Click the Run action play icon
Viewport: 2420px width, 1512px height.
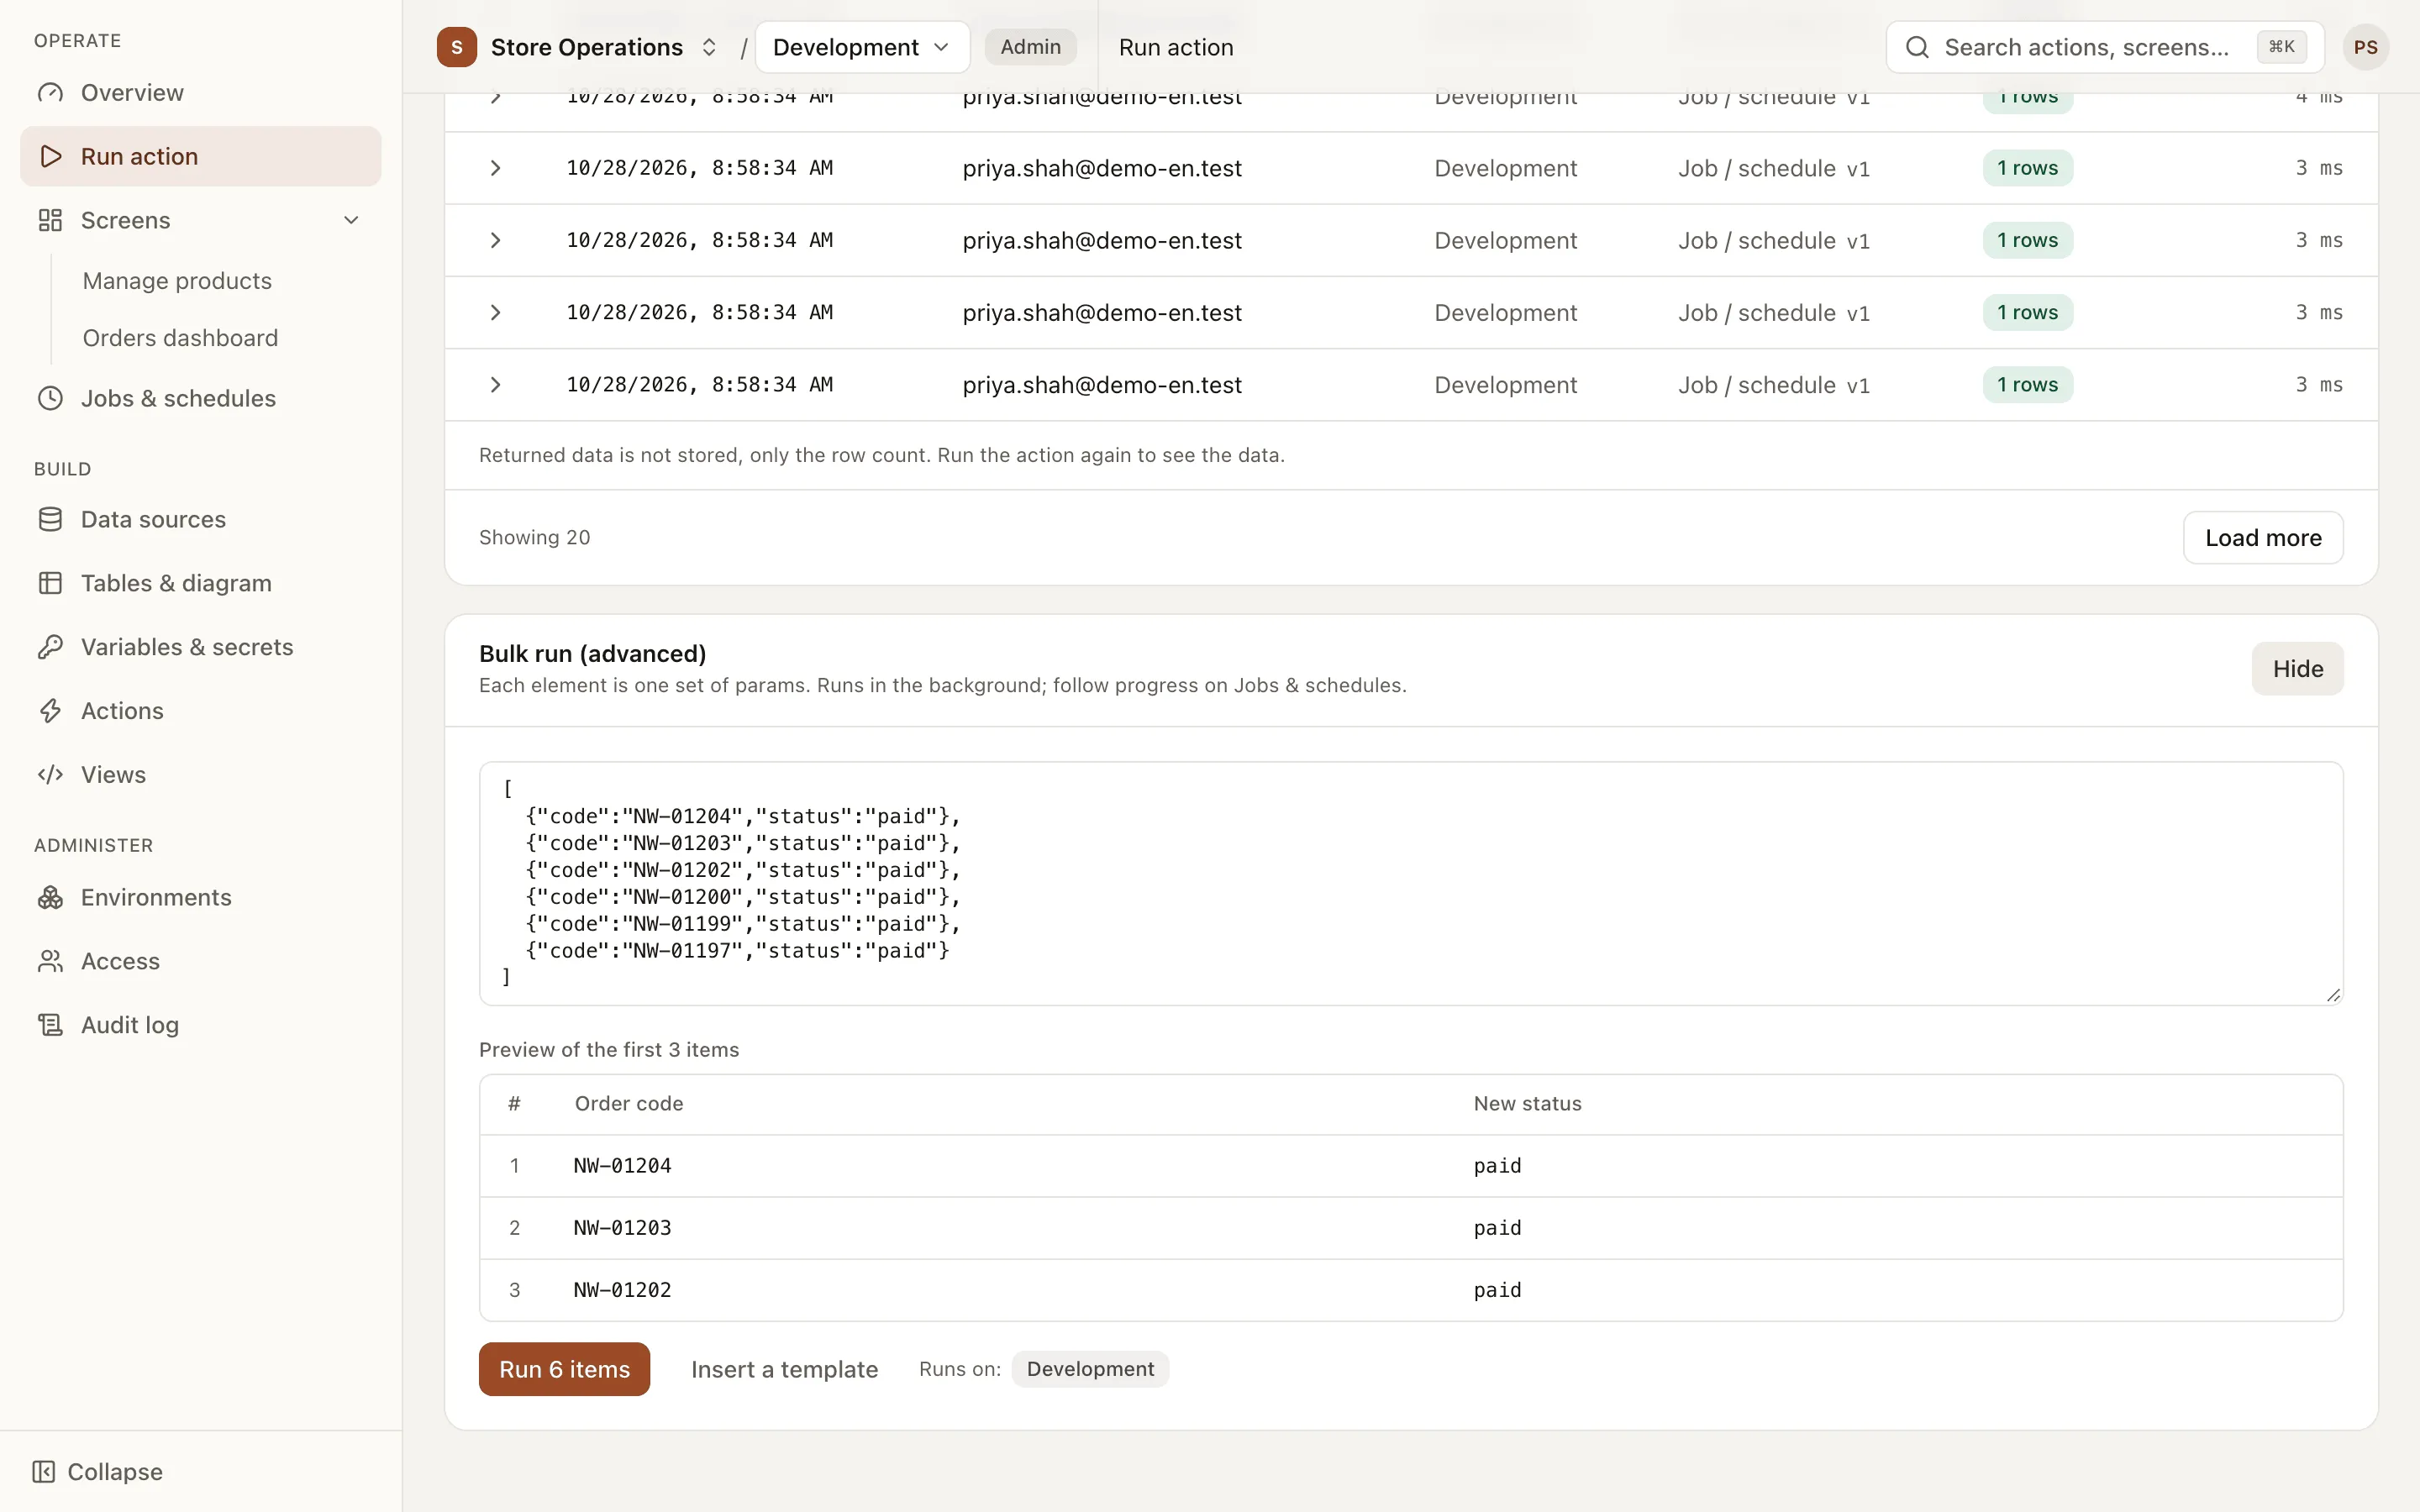tap(50, 156)
